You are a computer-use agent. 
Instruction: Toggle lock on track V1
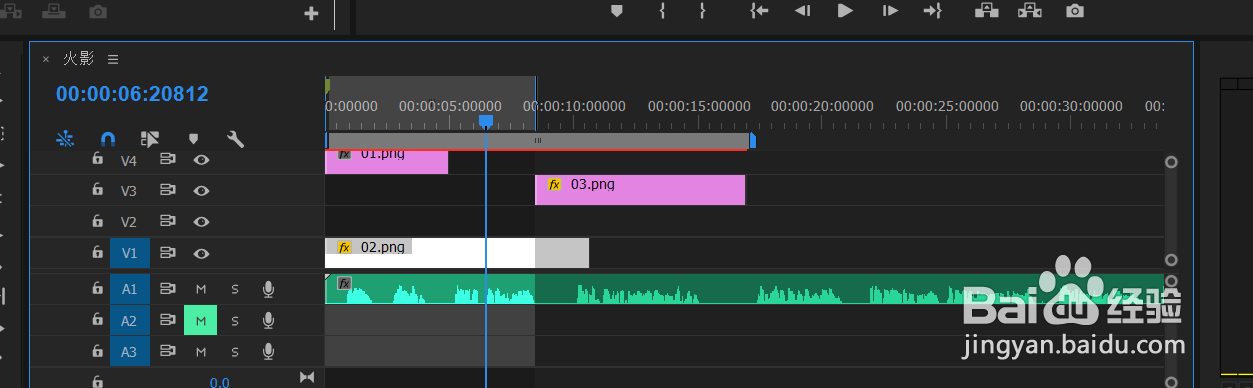click(x=97, y=253)
